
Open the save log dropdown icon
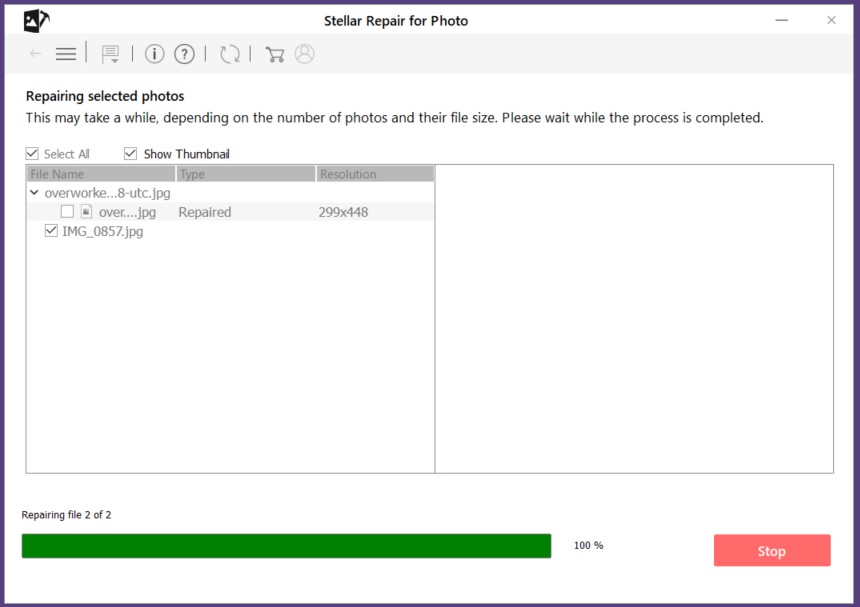(x=110, y=54)
